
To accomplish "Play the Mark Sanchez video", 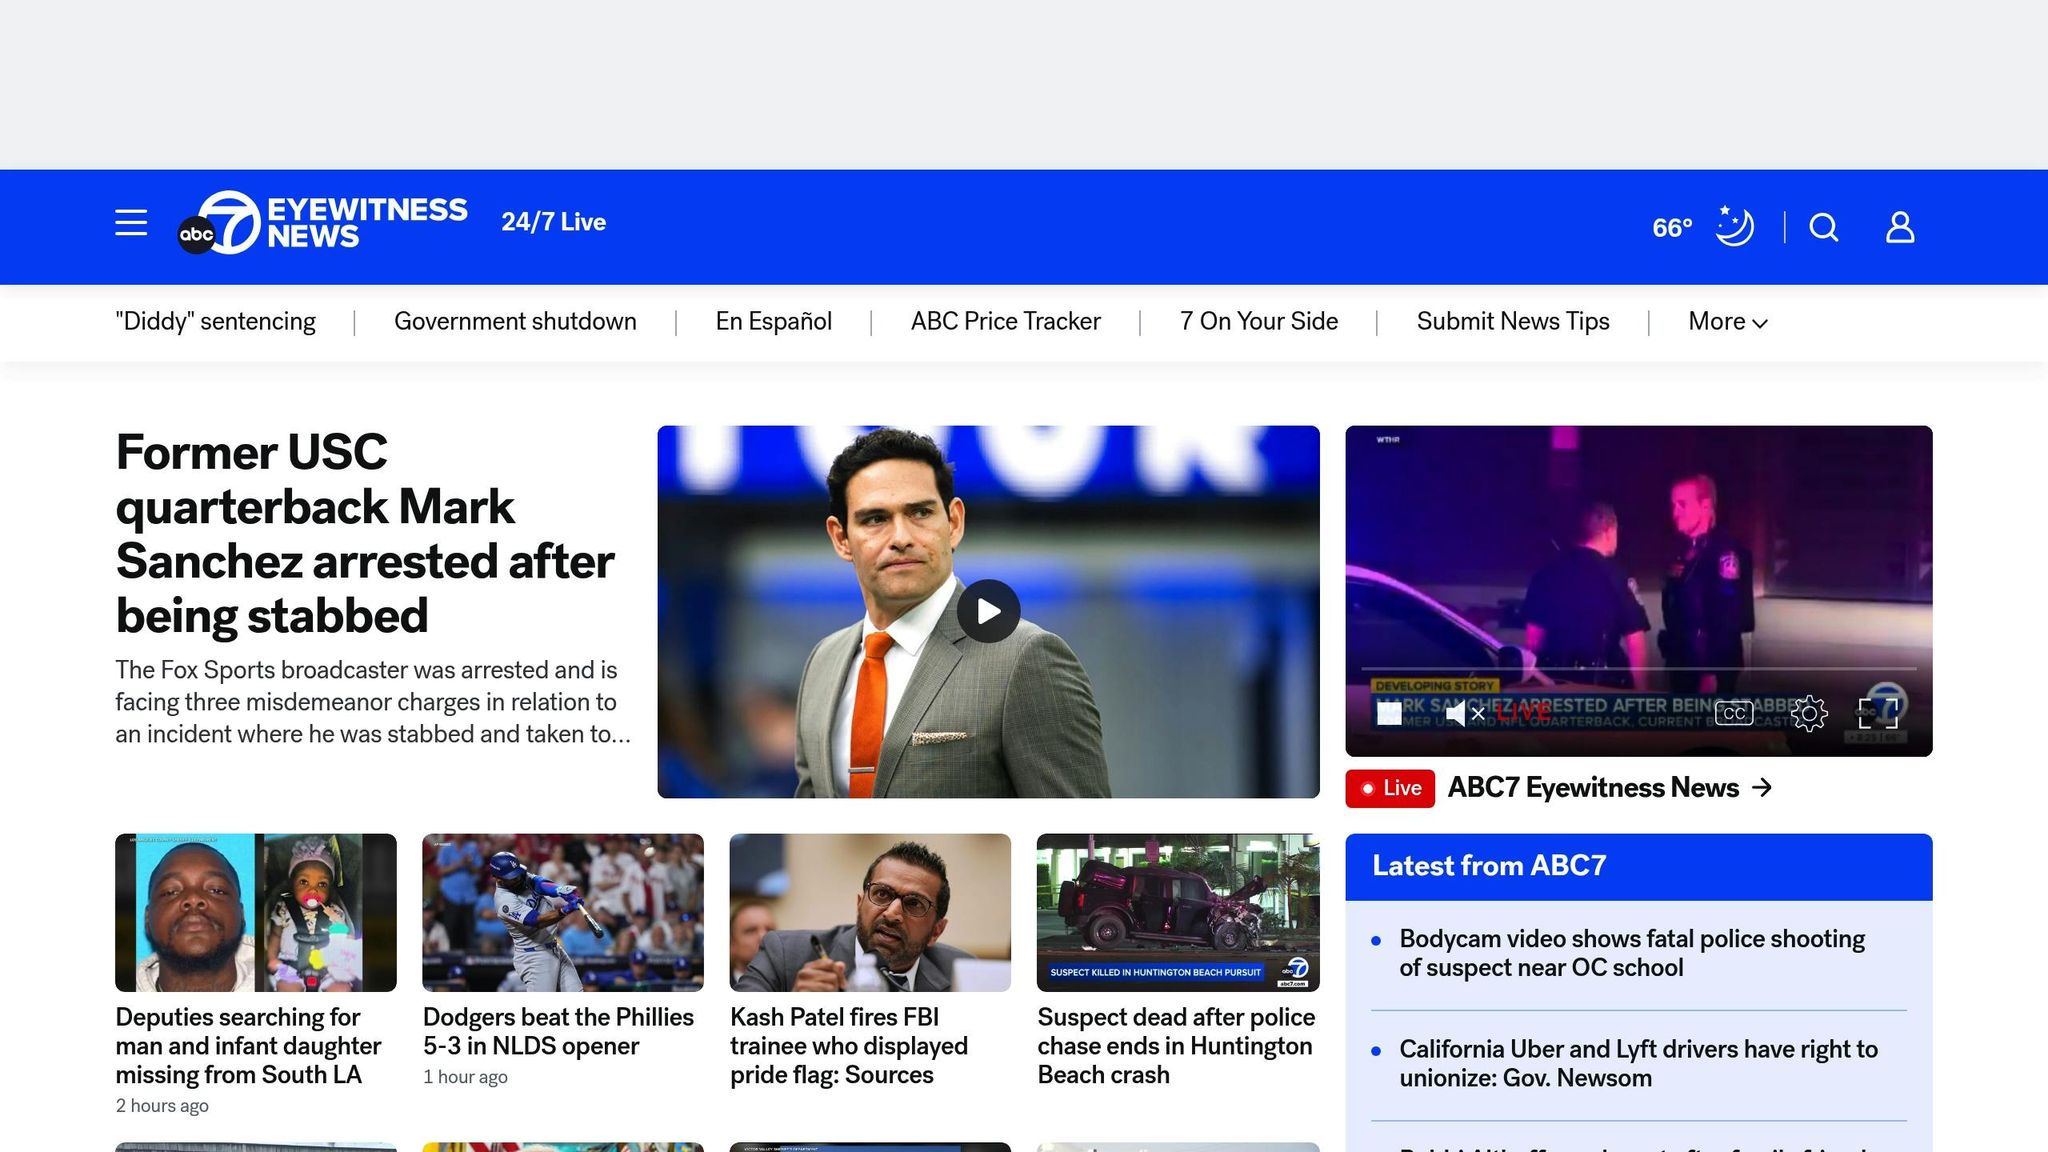I will (988, 611).
